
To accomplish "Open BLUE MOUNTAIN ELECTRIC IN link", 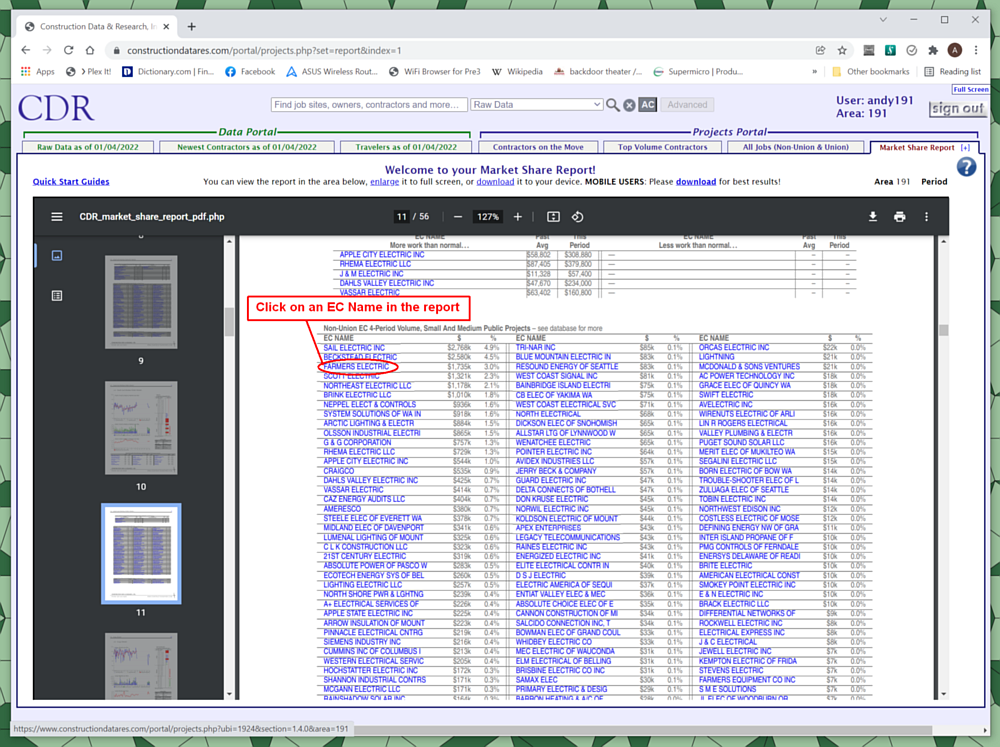I will [x=563, y=357].
